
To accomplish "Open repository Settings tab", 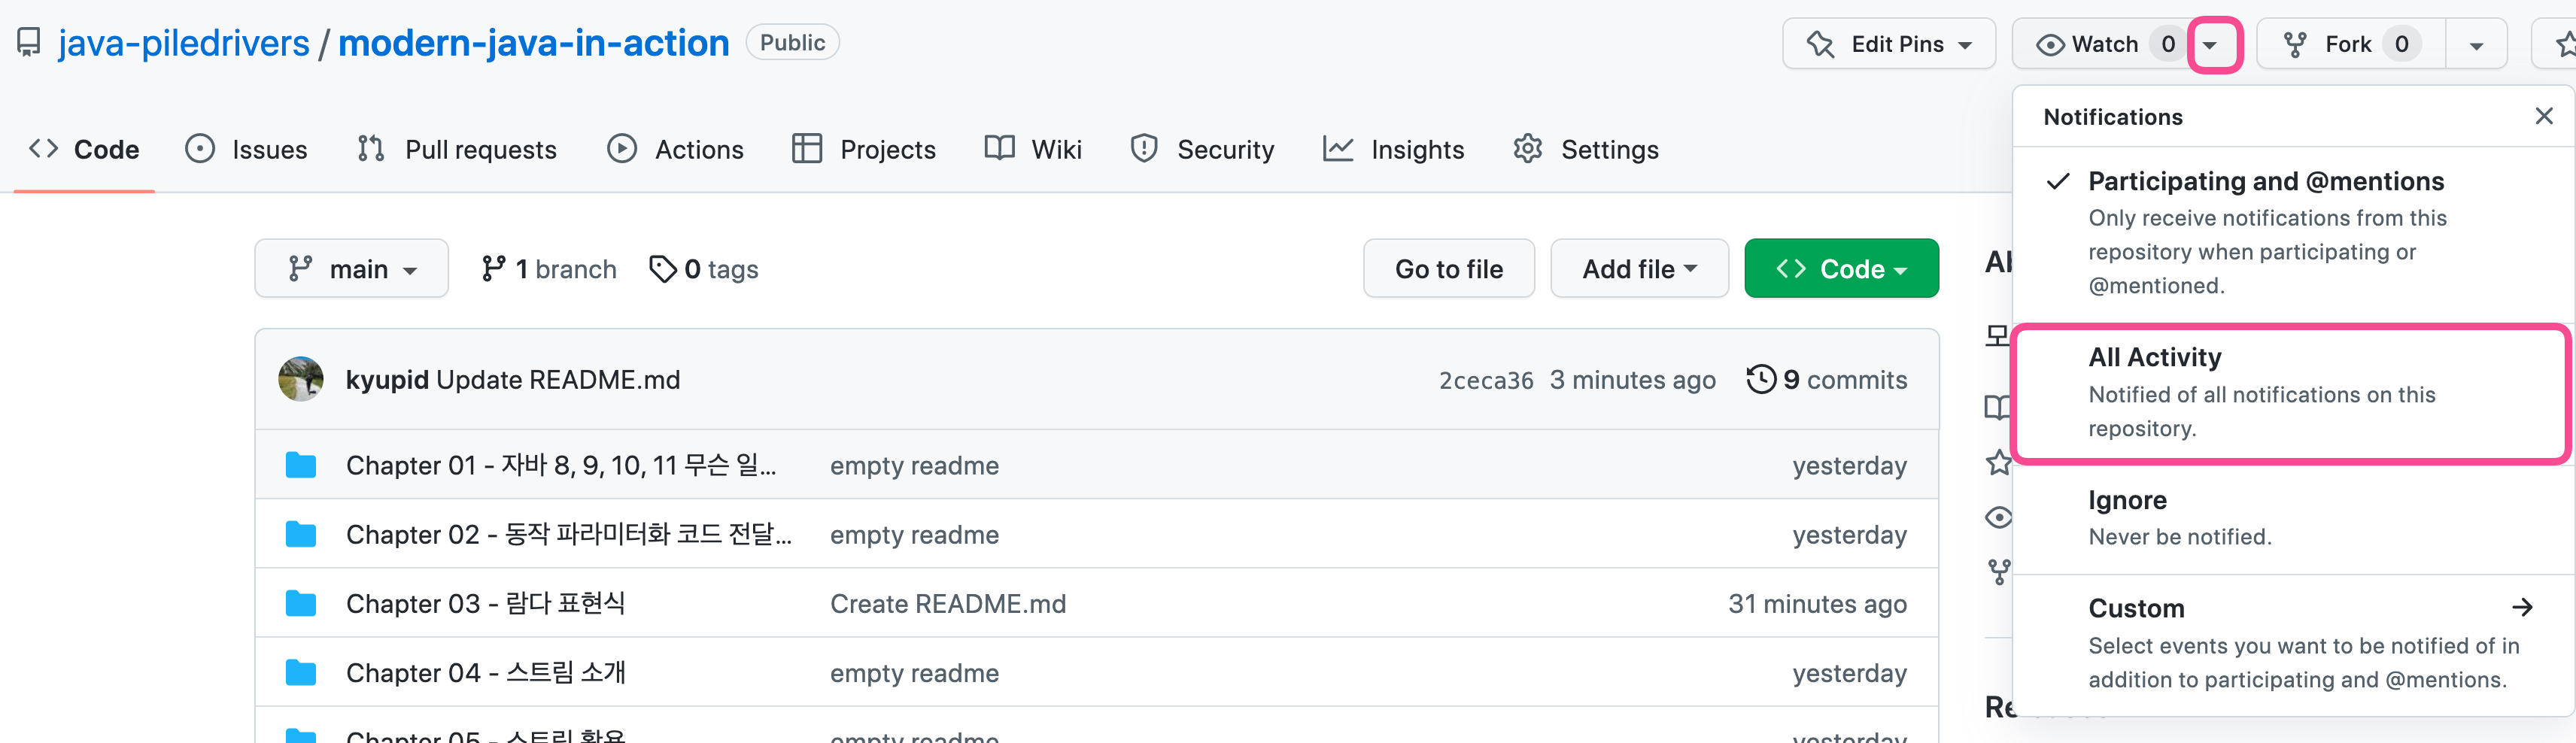I will tap(1586, 149).
